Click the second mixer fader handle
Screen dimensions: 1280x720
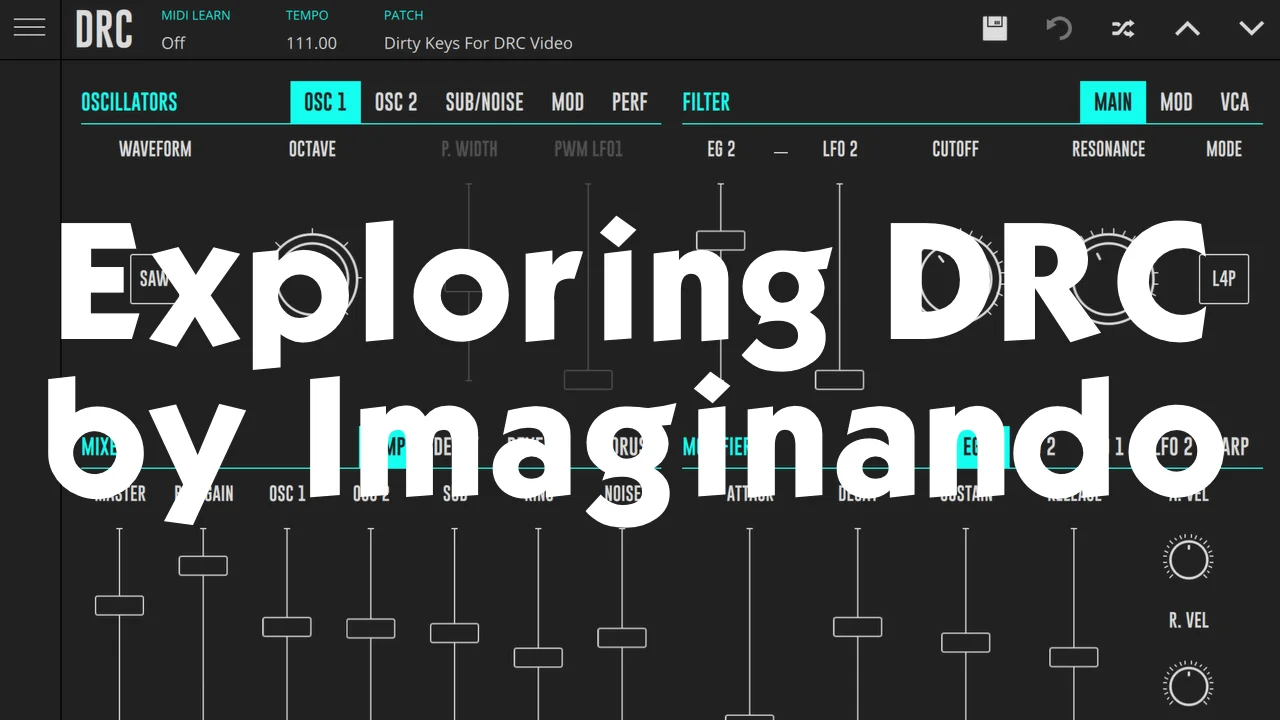coord(203,565)
